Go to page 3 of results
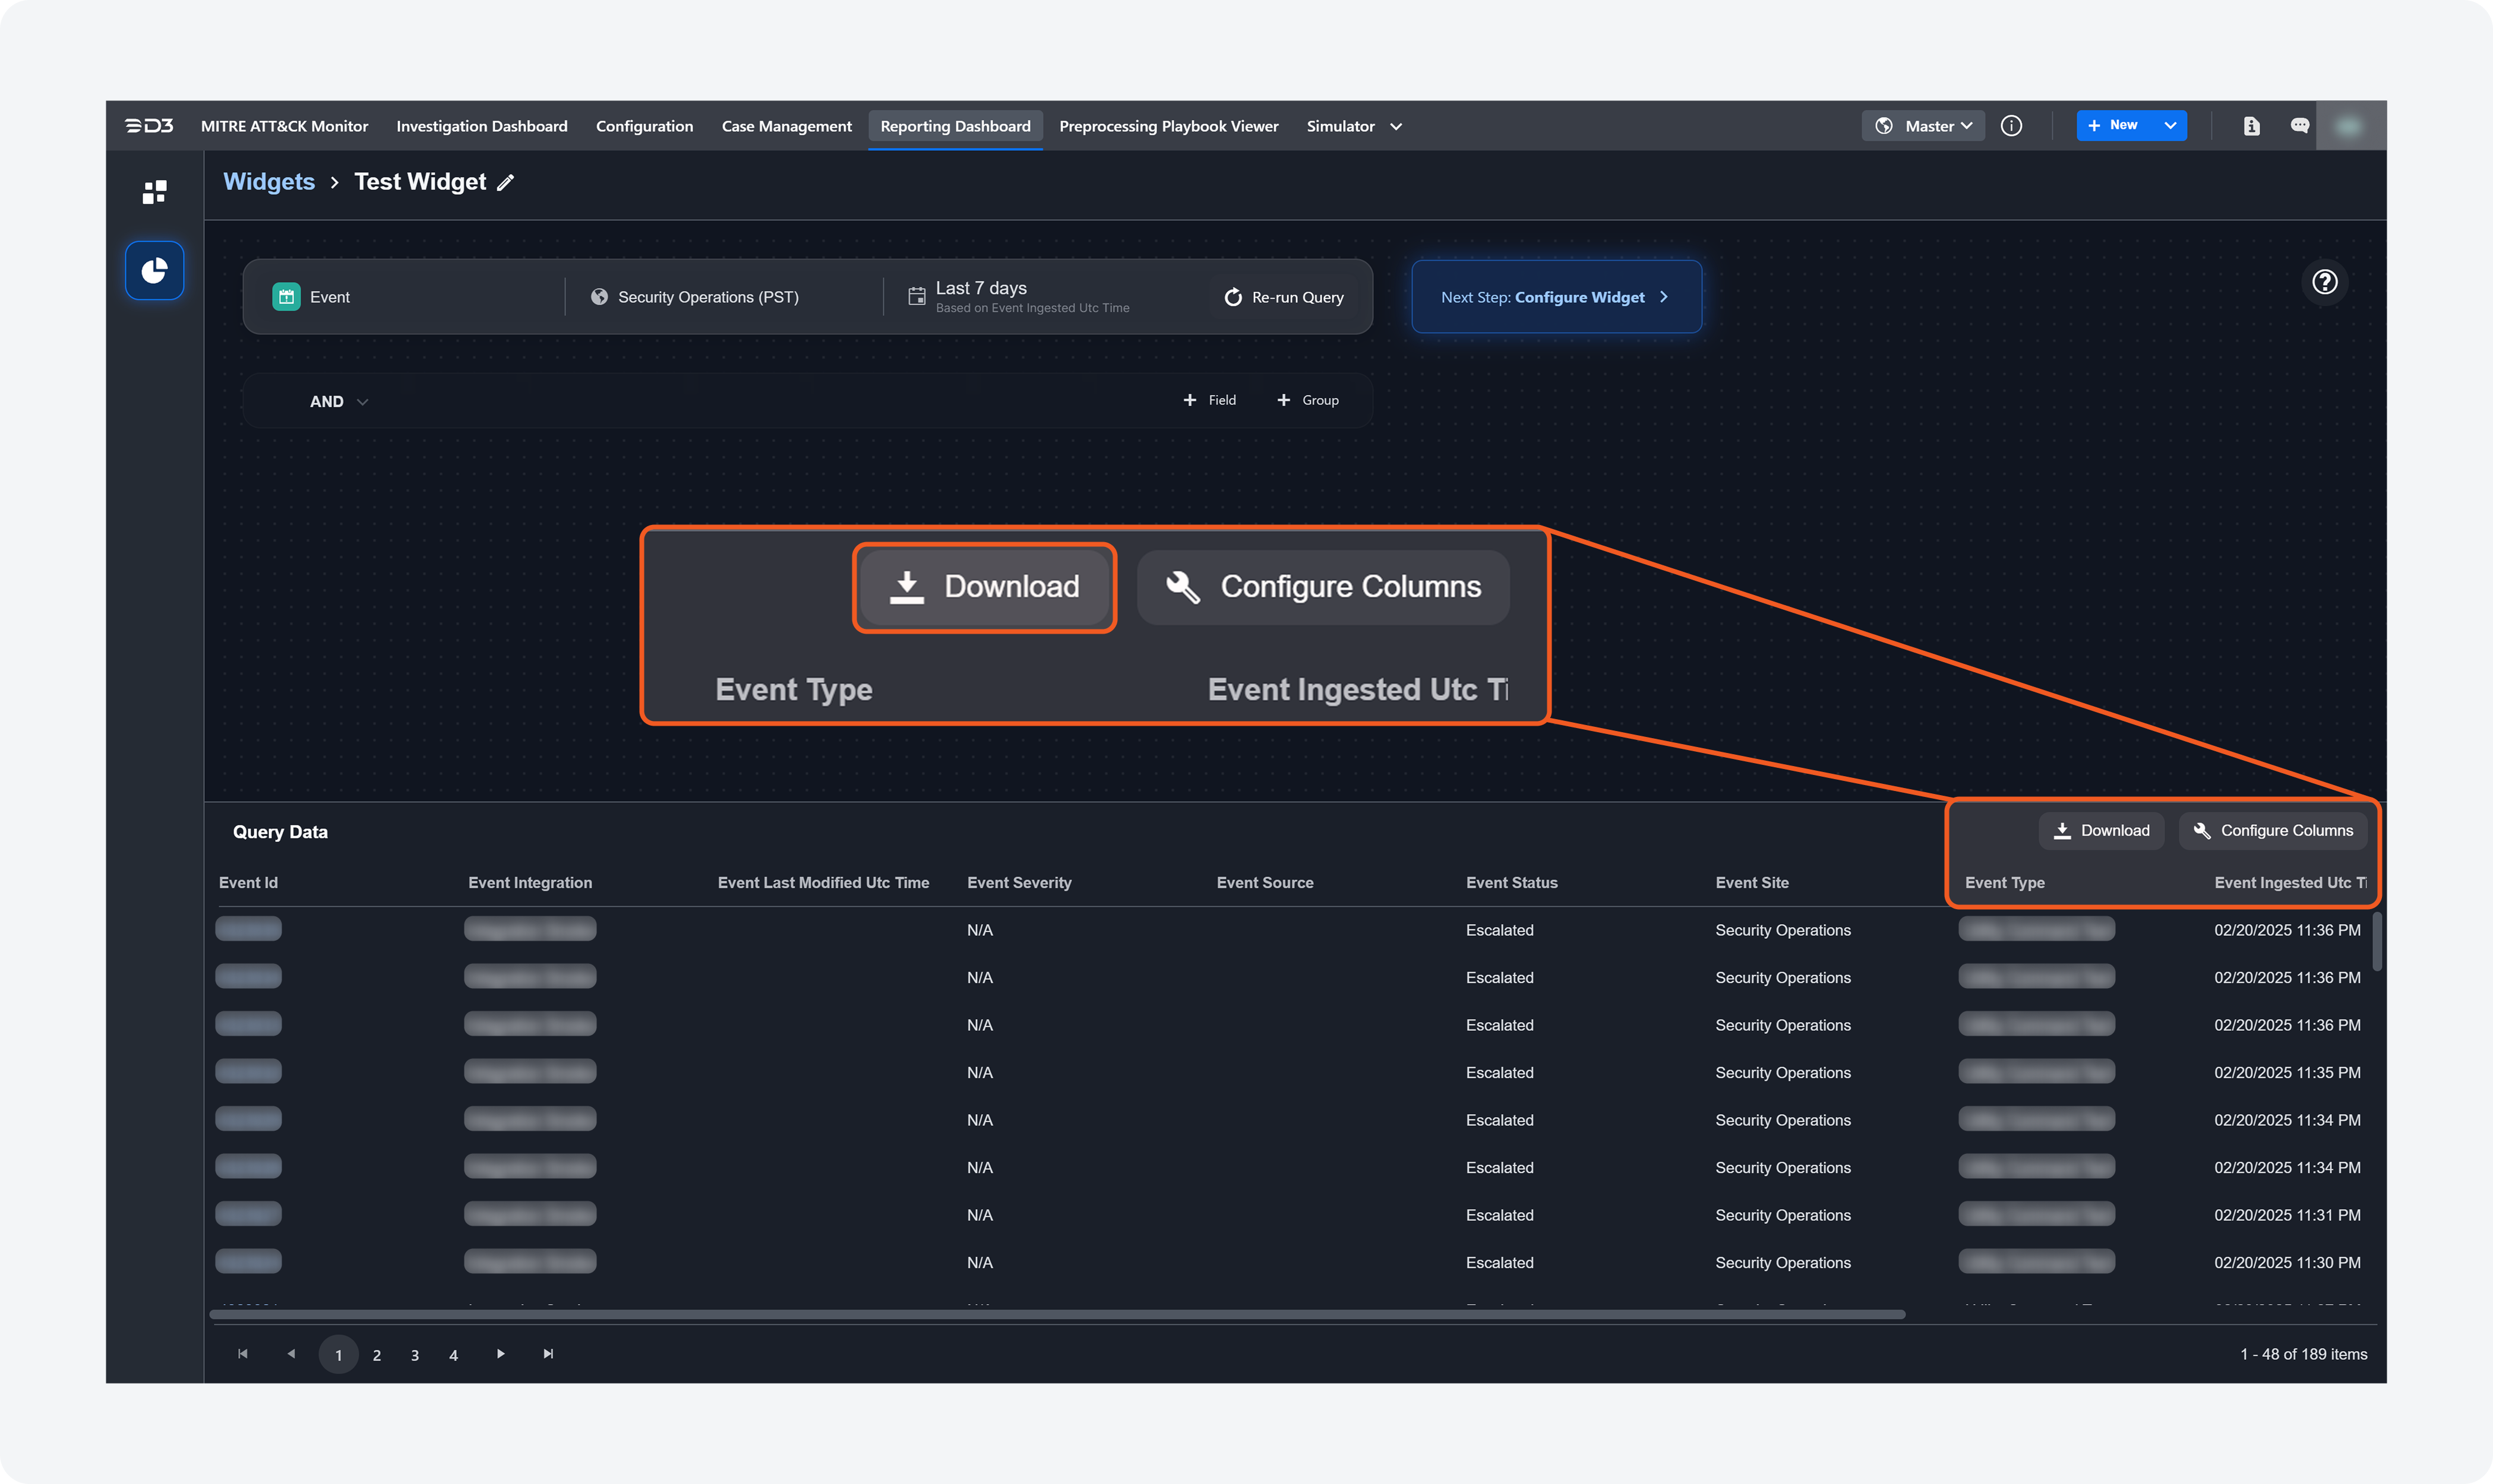Viewport: 2493px width, 1484px height. coord(414,1355)
